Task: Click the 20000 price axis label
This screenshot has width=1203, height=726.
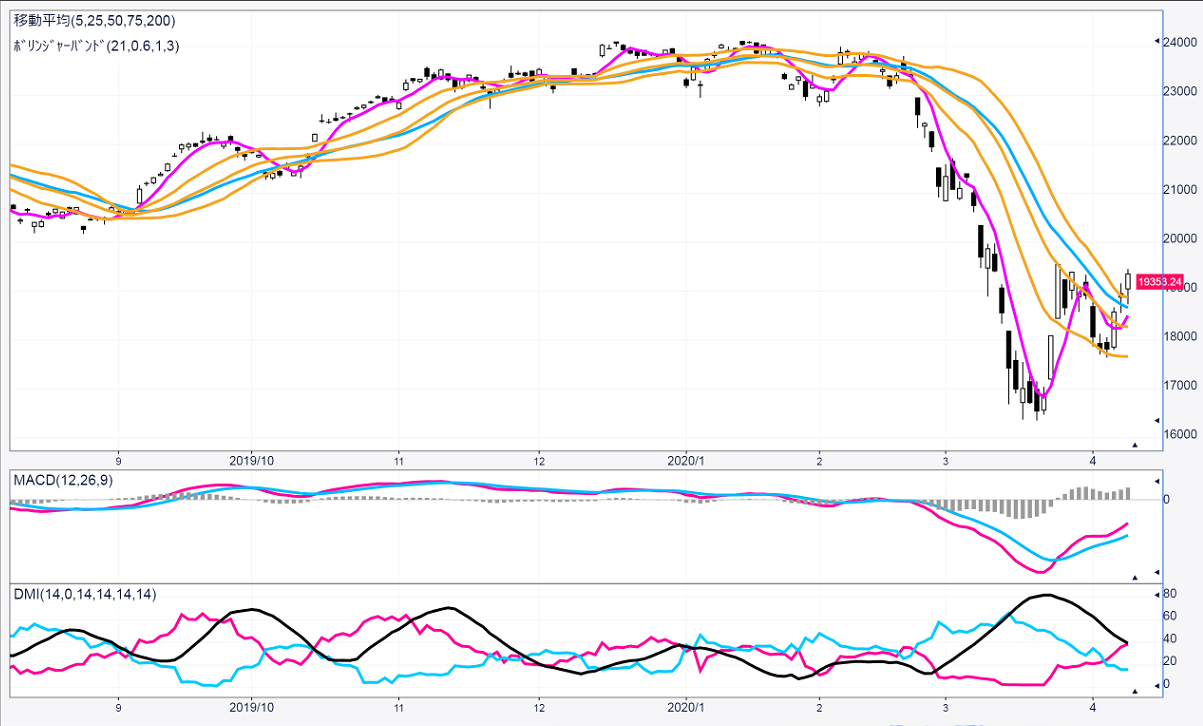Action: coord(1182,238)
